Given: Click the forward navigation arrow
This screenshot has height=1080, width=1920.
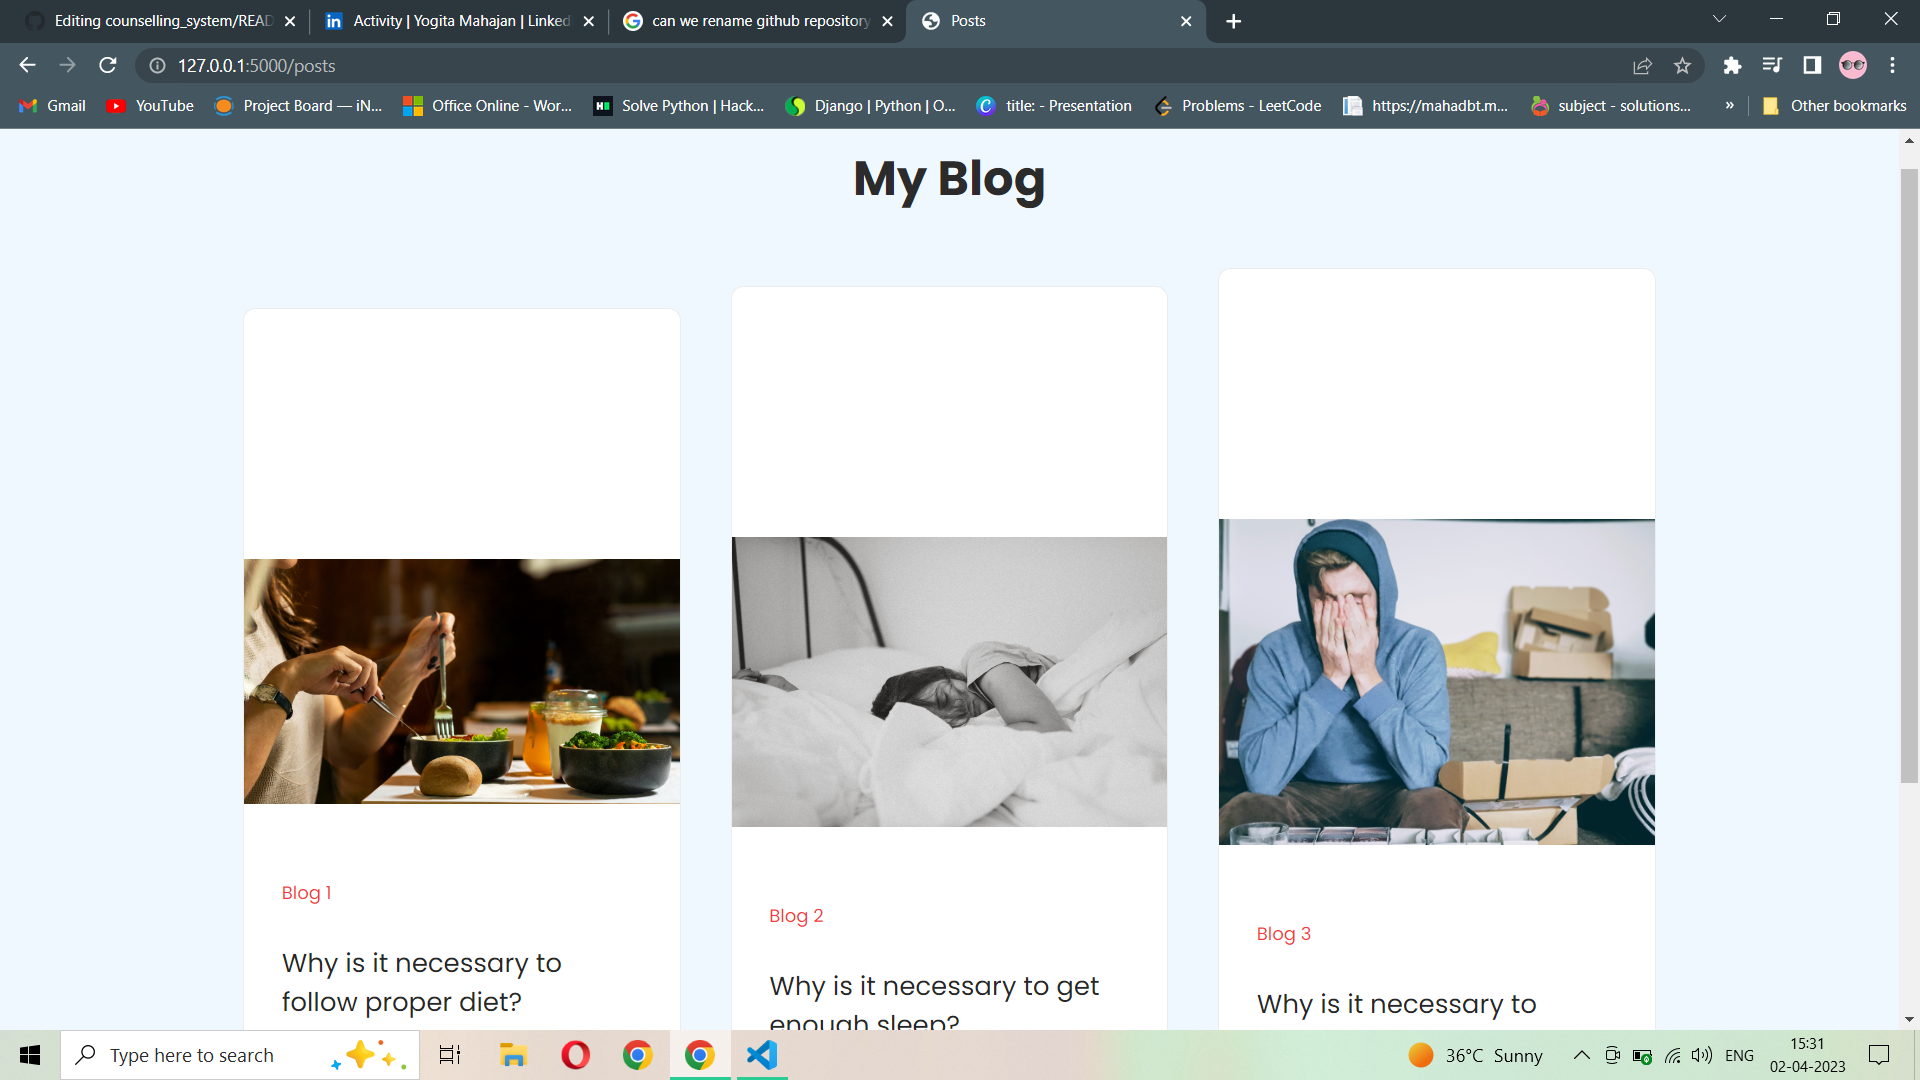Looking at the screenshot, I should [67, 65].
